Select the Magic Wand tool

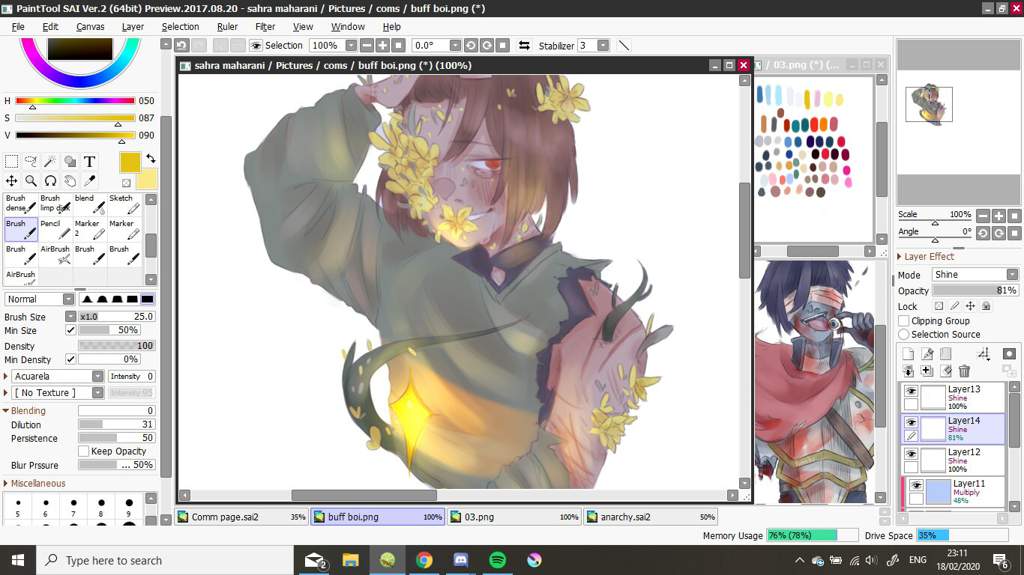50,161
